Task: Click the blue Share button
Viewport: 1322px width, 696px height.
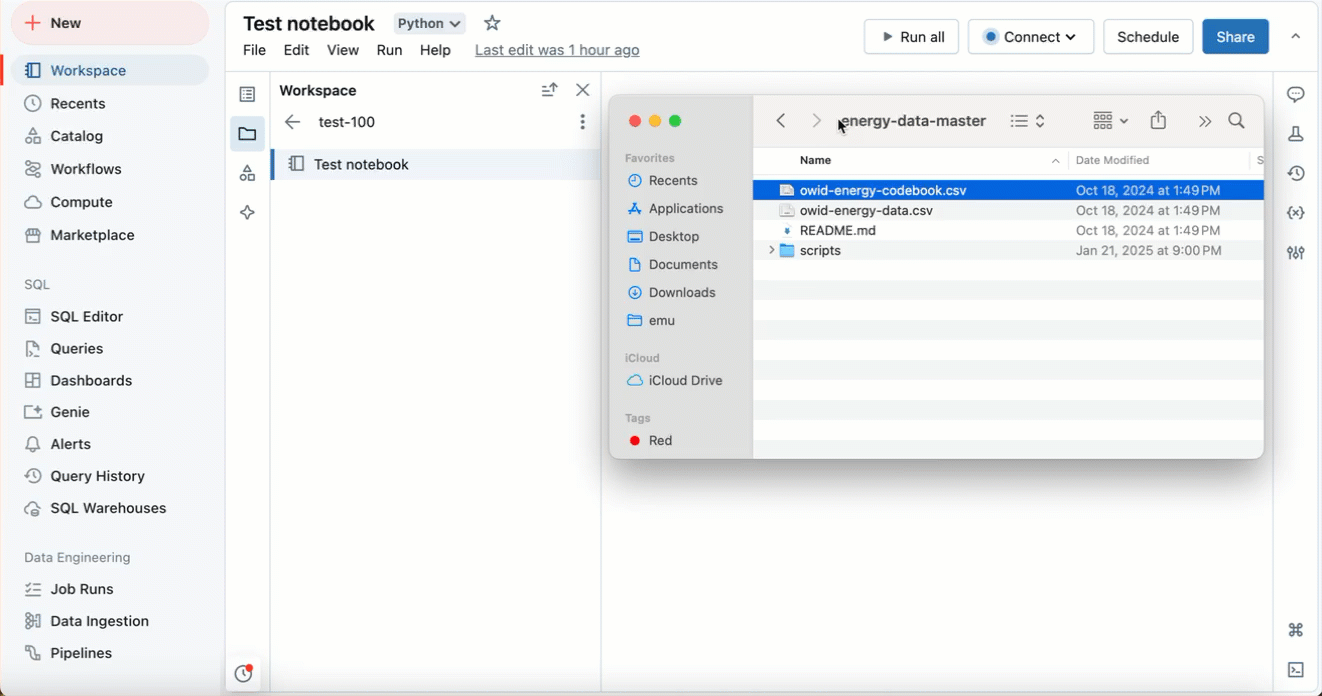Action: click(1235, 36)
